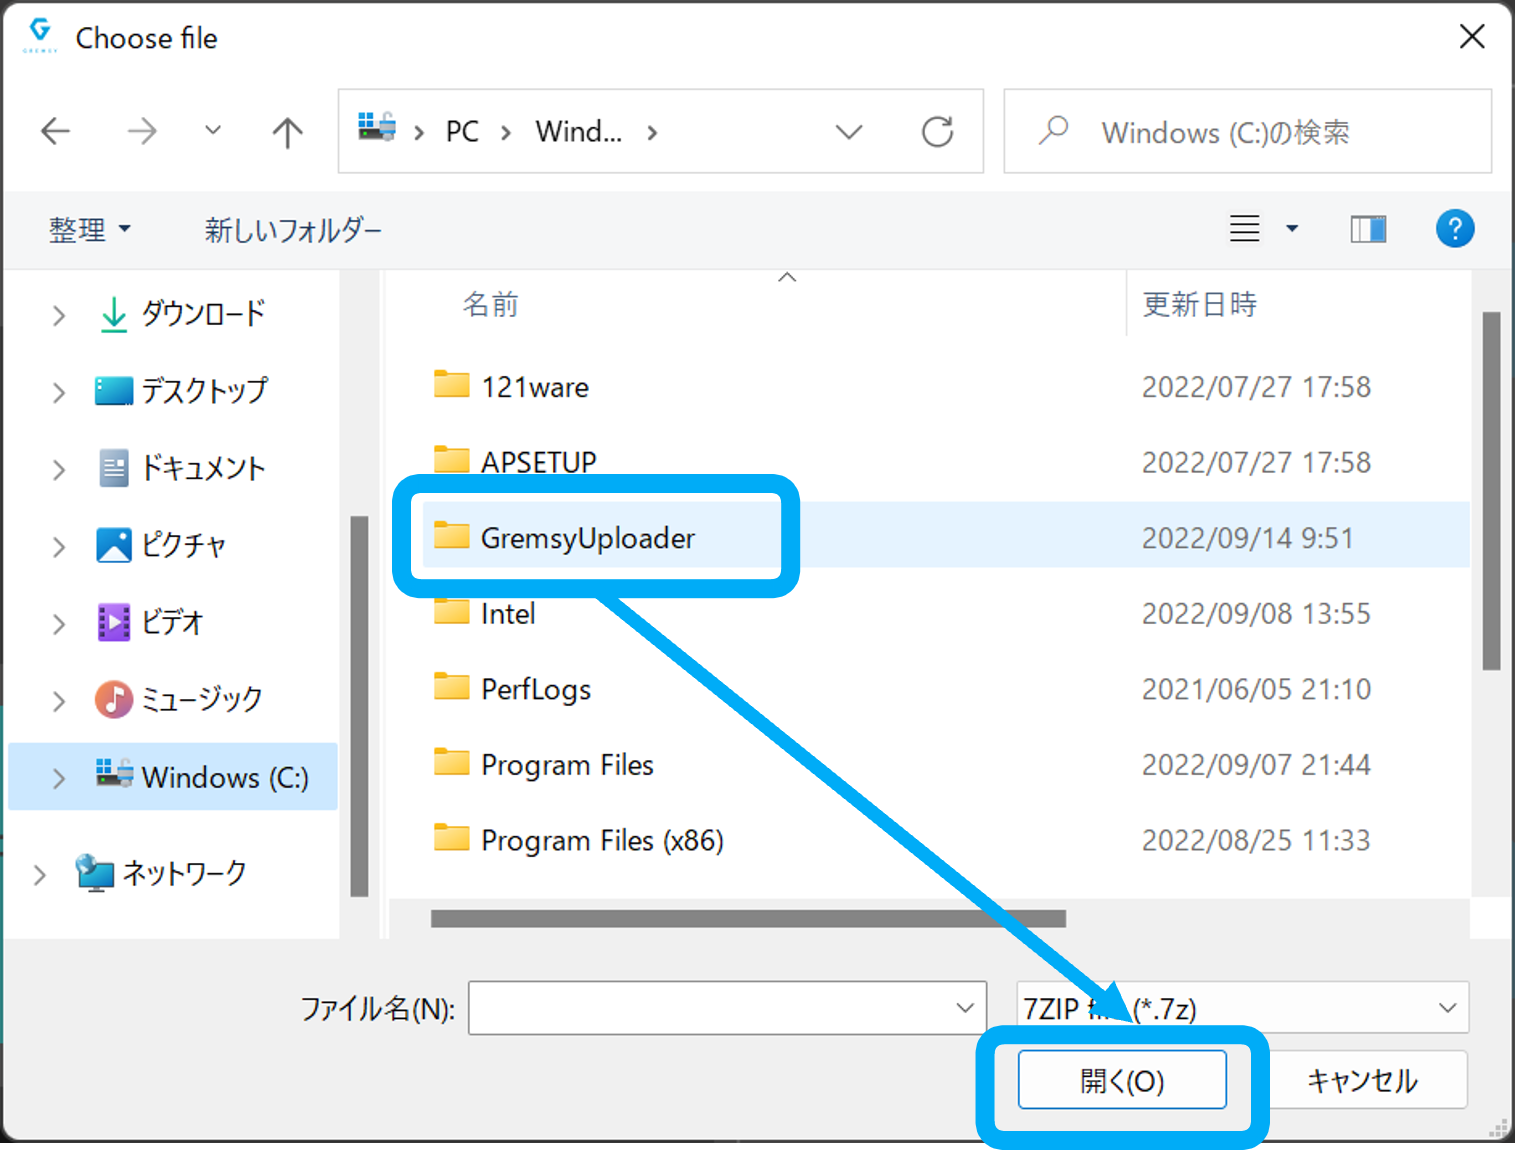Select Wind... breadcrumb in address bar
1515x1150 pixels.
pos(578,131)
